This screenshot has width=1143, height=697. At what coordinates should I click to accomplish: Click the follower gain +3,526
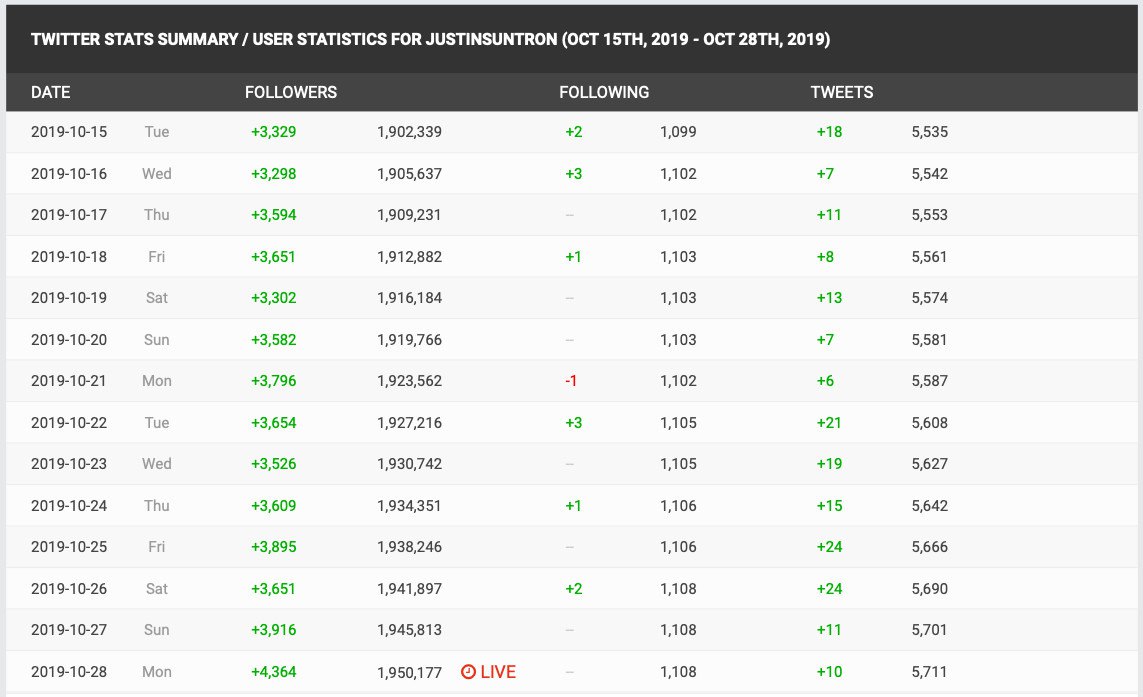pyautogui.click(x=273, y=464)
